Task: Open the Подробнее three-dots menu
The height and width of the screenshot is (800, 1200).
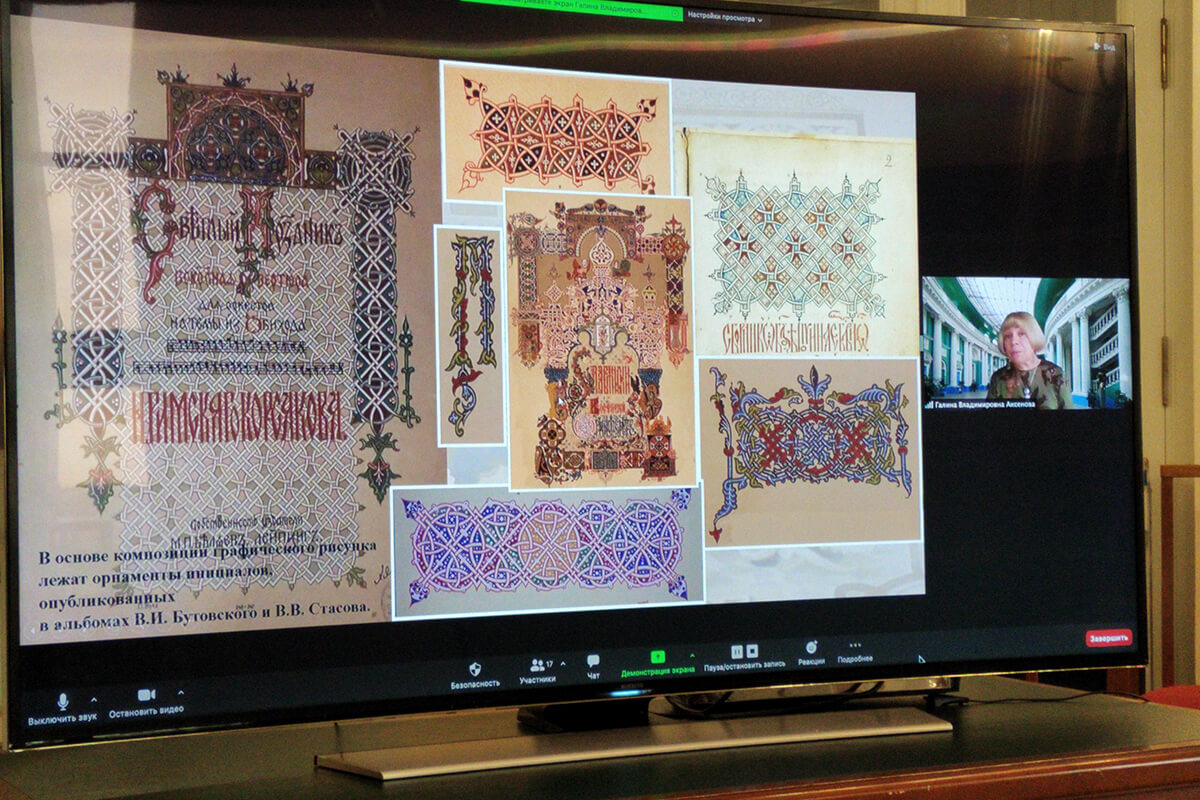Action: click(x=855, y=645)
